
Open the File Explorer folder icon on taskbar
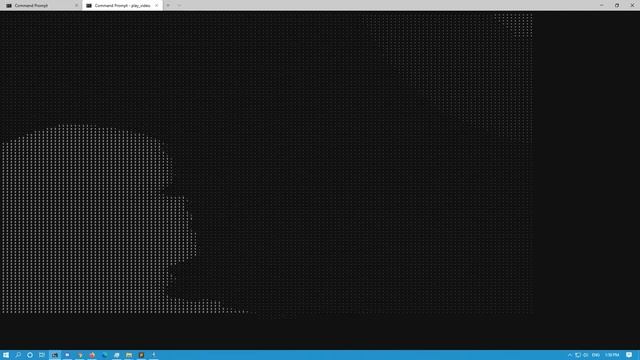pyautogui.click(x=129, y=355)
